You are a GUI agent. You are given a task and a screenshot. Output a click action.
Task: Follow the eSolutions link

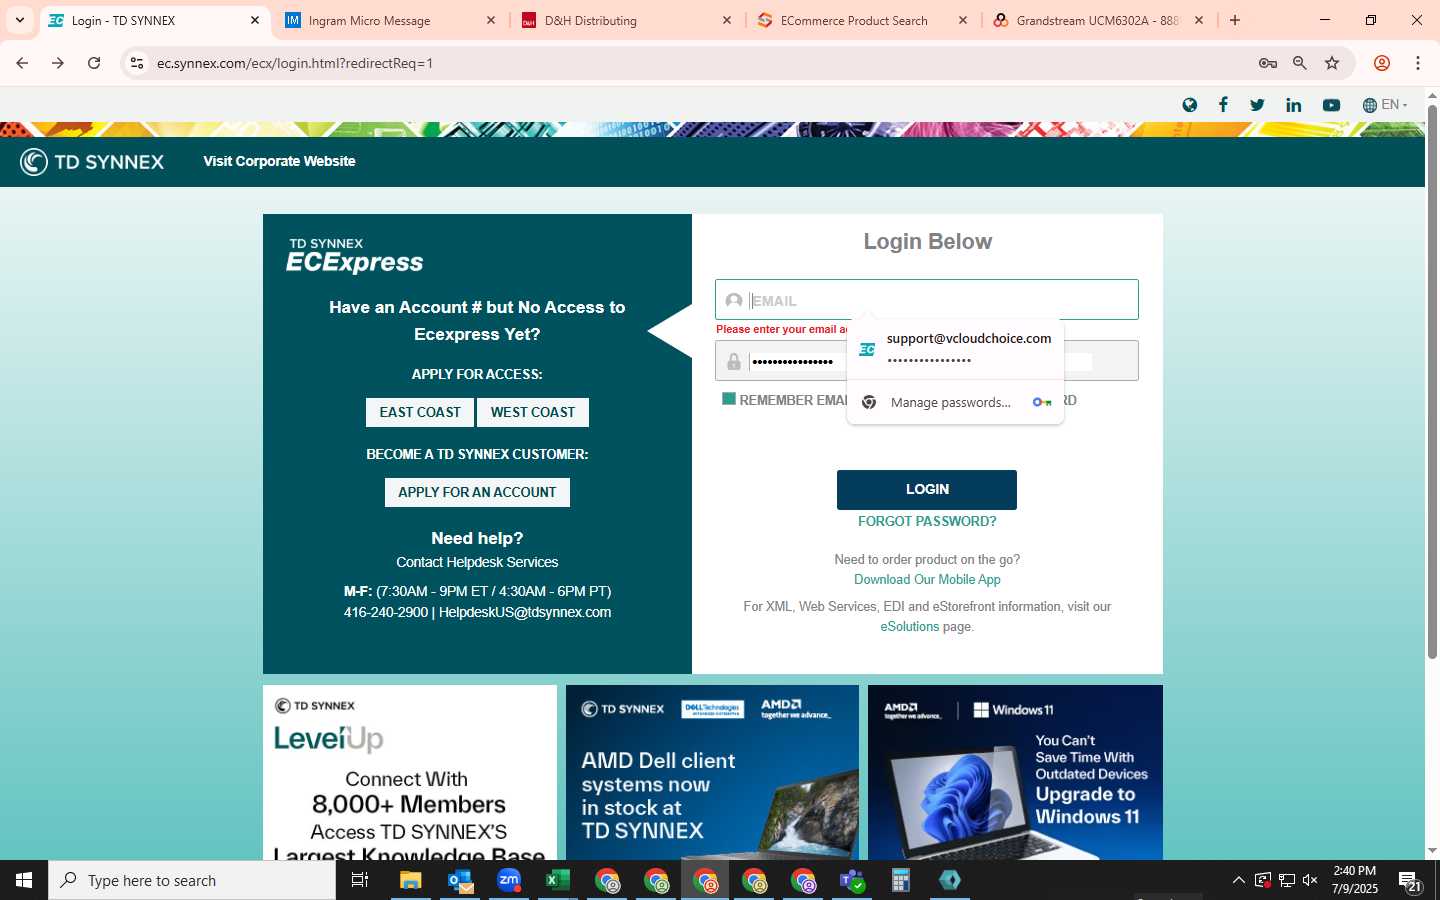pyautogui.click(x=909, y=627)
